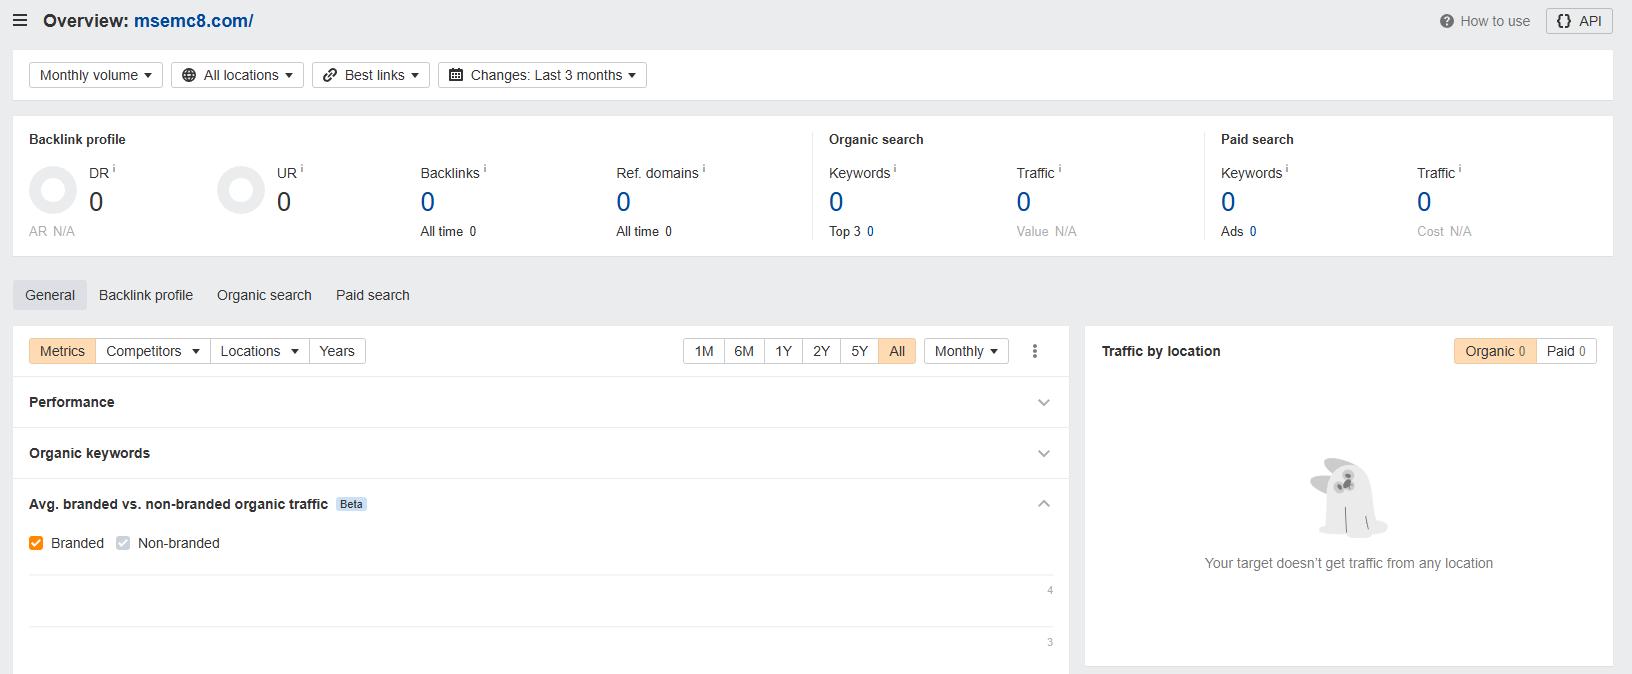
Task: Click the DR info icon
Action: coord(114,169)
